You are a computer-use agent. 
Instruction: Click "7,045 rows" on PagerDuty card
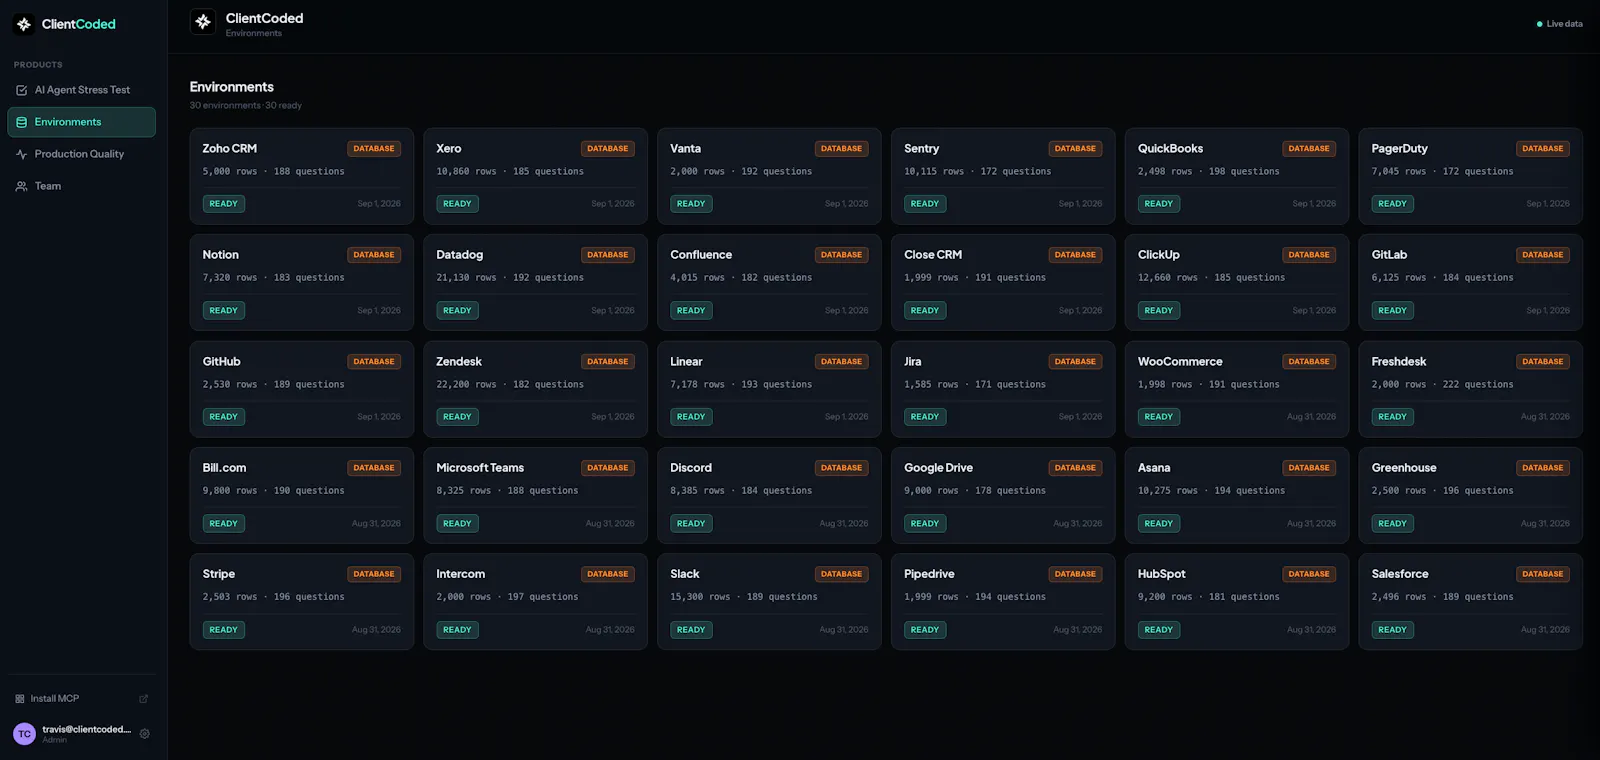click(x=1399, y=172)
